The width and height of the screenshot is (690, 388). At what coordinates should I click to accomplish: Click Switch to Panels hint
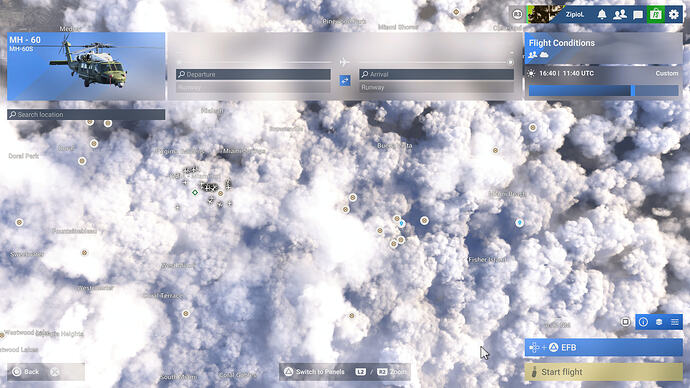(x=314, y=372)
